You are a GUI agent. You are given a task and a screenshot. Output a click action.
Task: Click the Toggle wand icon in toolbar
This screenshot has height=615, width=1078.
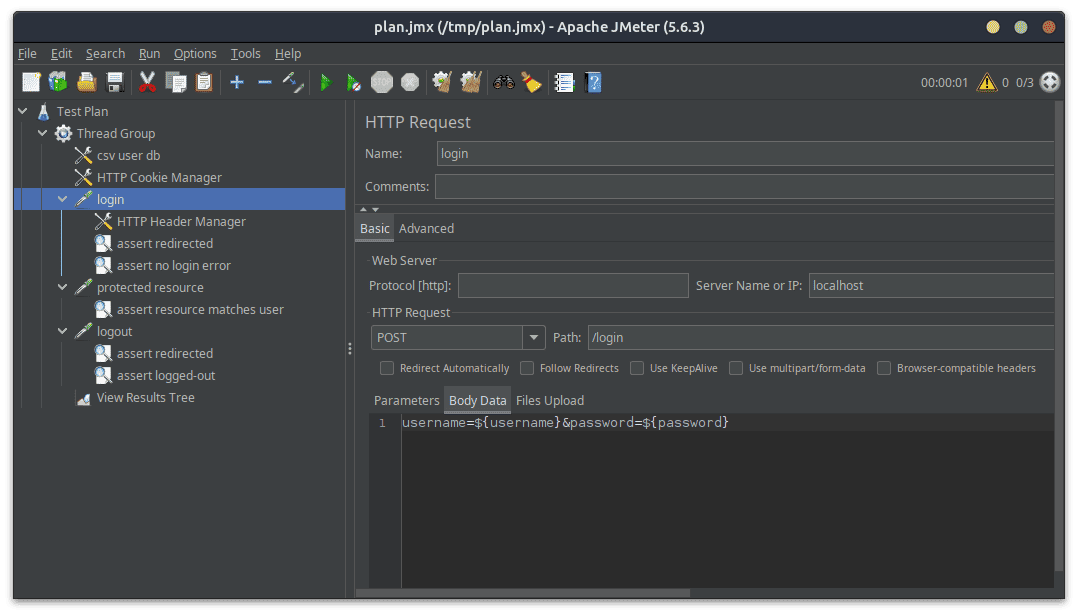click(293, 83)
